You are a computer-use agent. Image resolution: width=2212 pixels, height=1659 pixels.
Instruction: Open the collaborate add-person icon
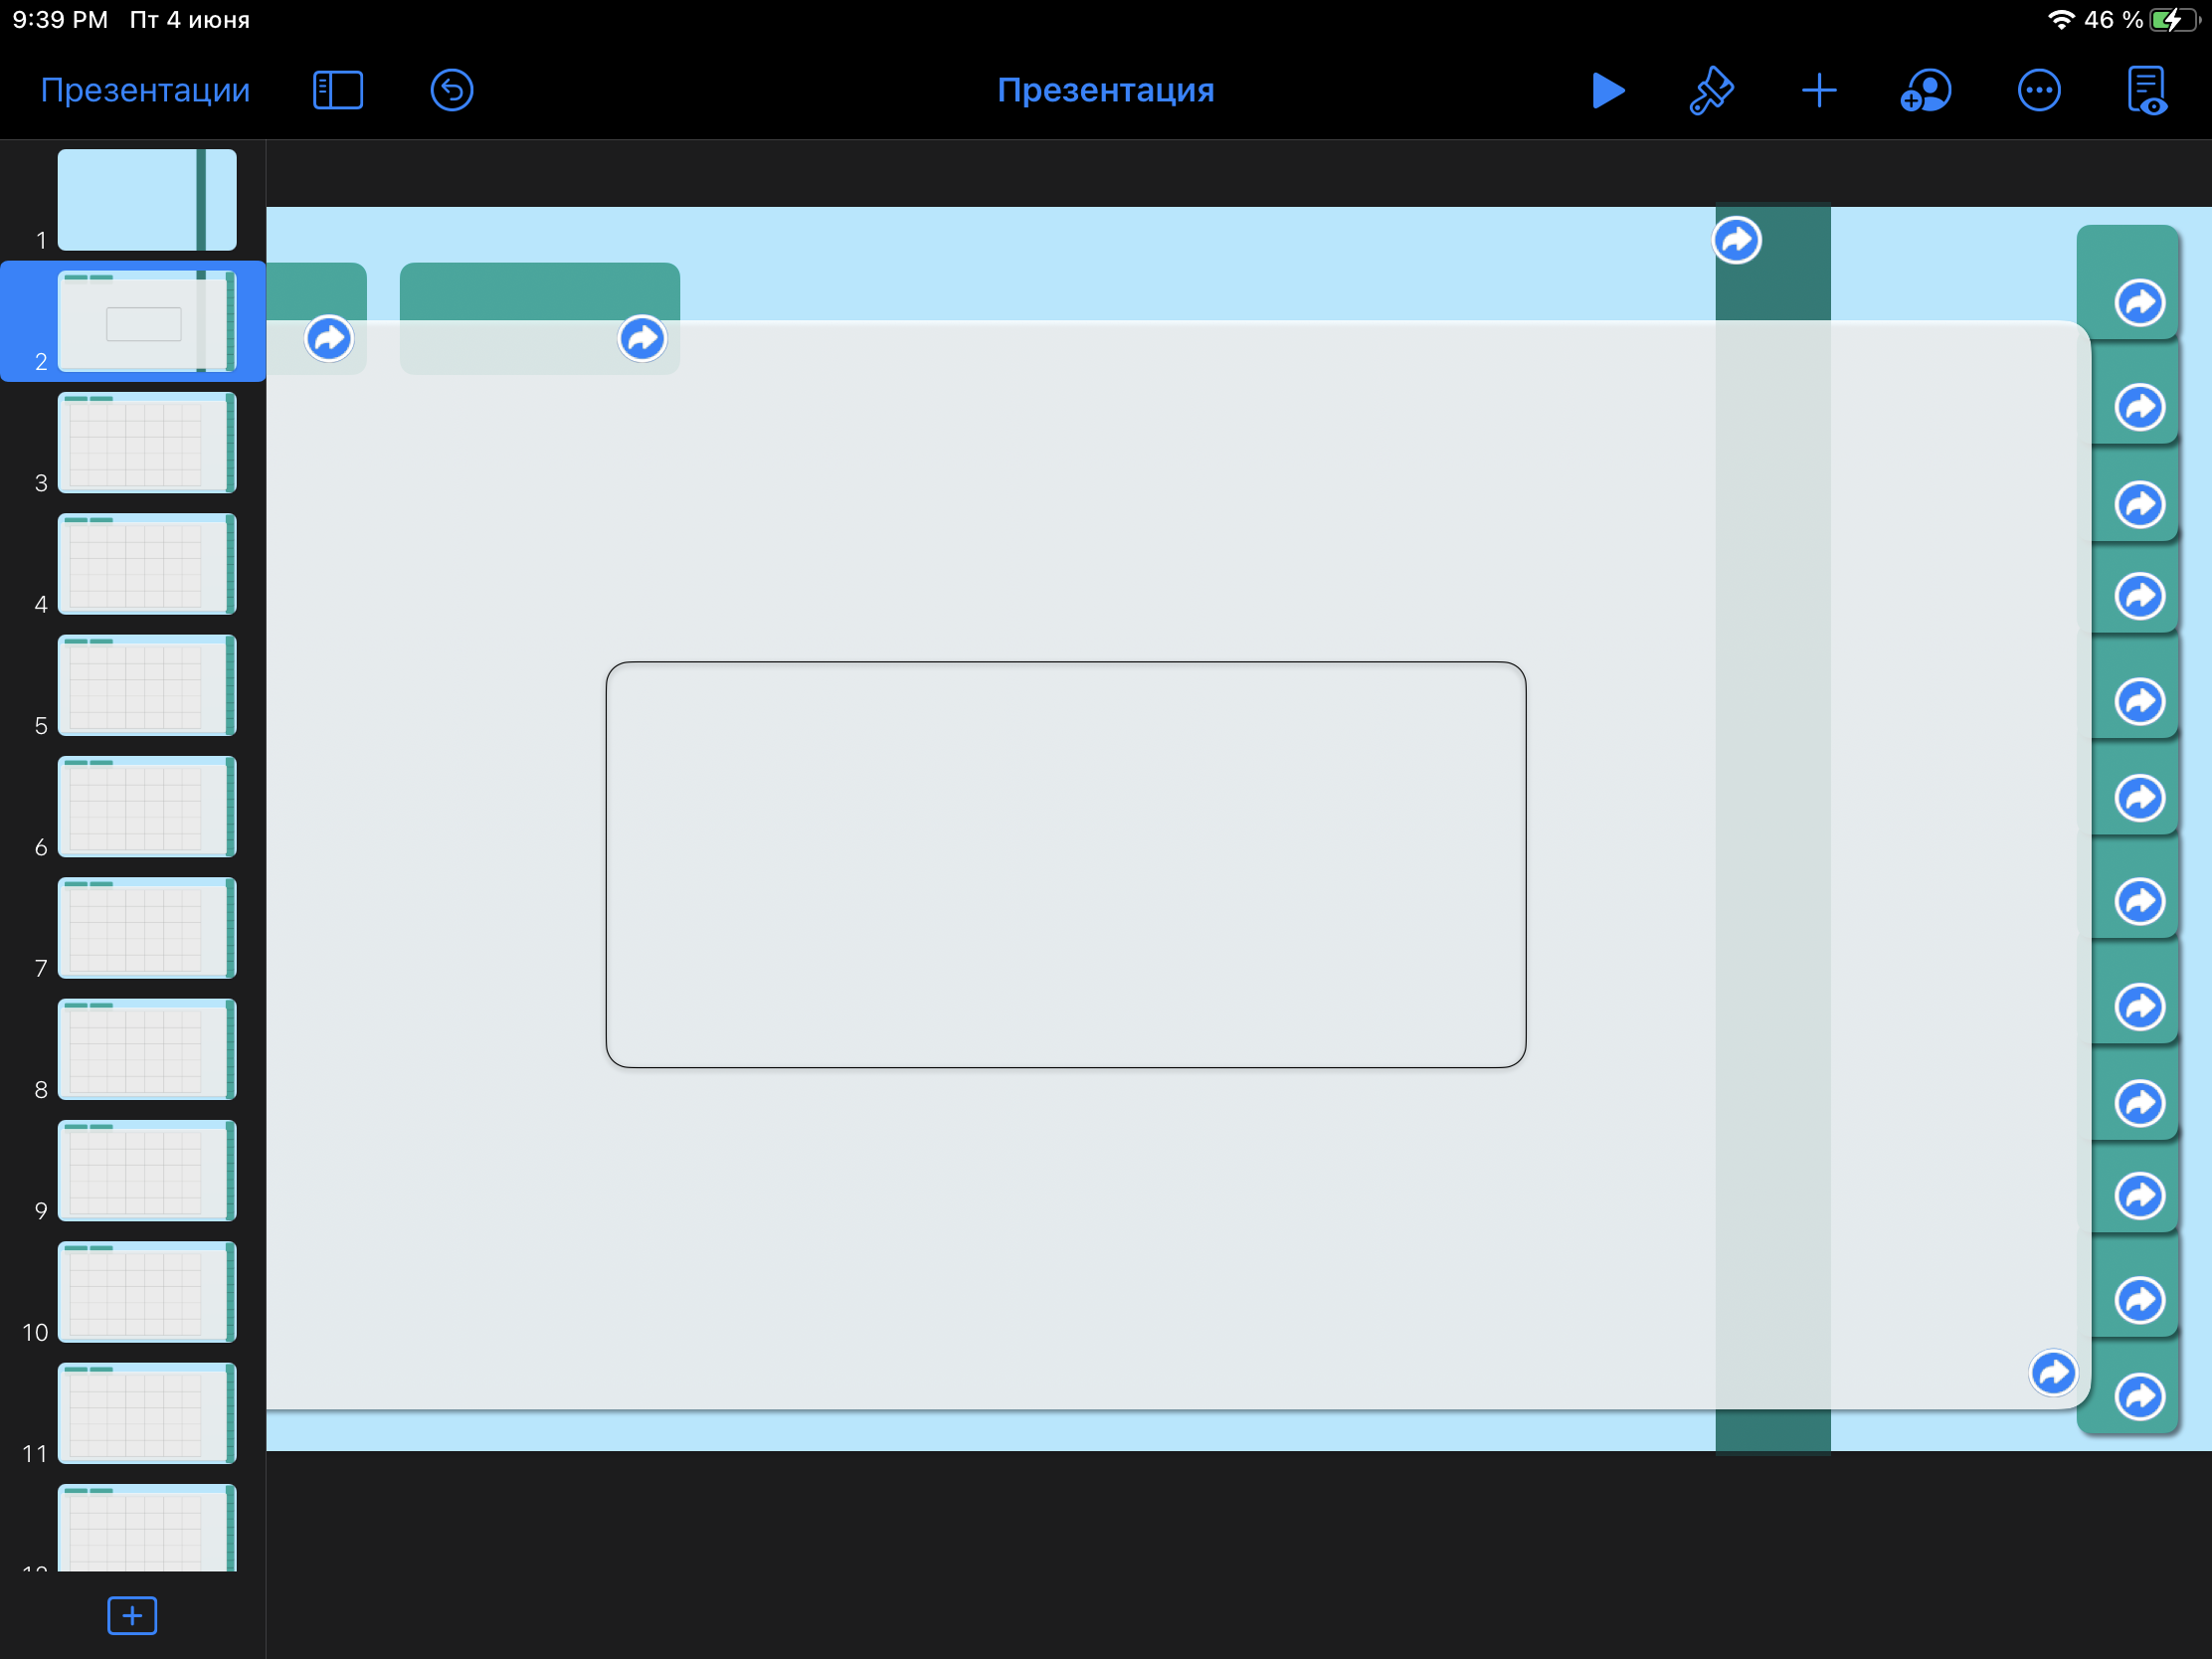(1925, 90)
